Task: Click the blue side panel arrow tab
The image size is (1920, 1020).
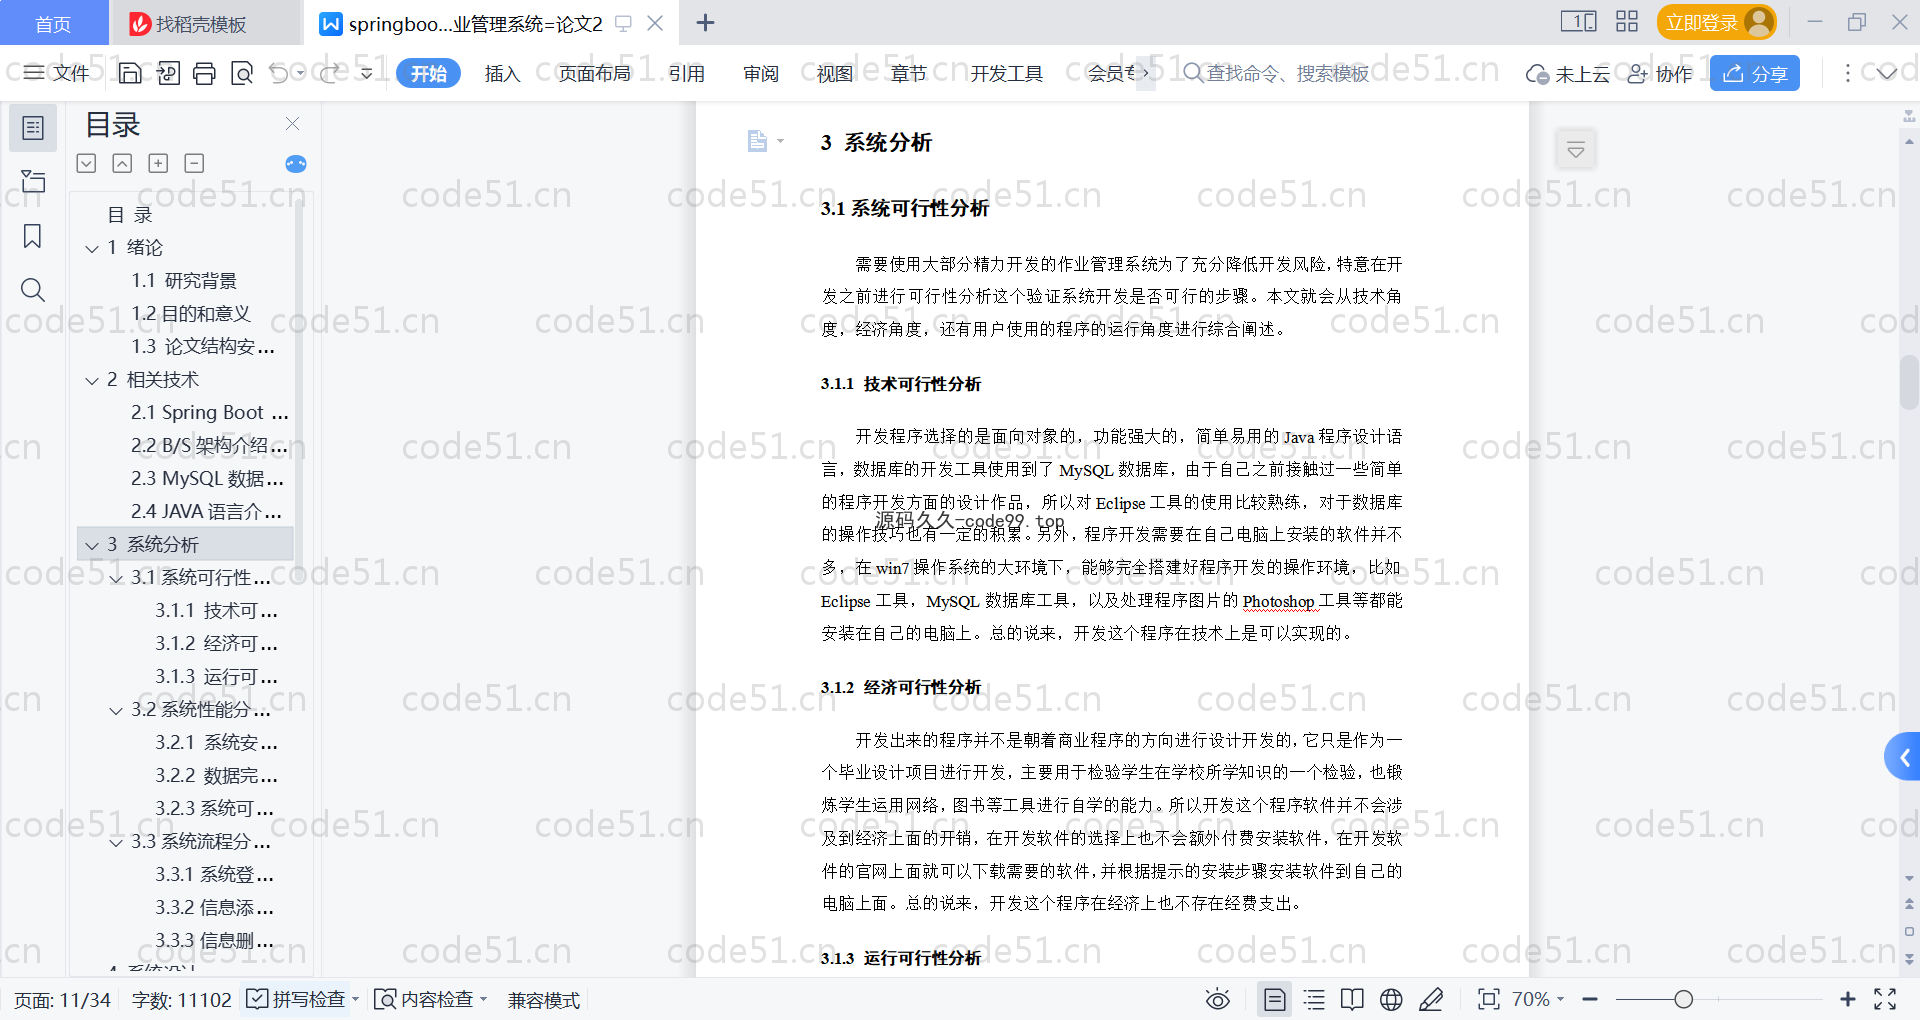Action: (1903, 757)
